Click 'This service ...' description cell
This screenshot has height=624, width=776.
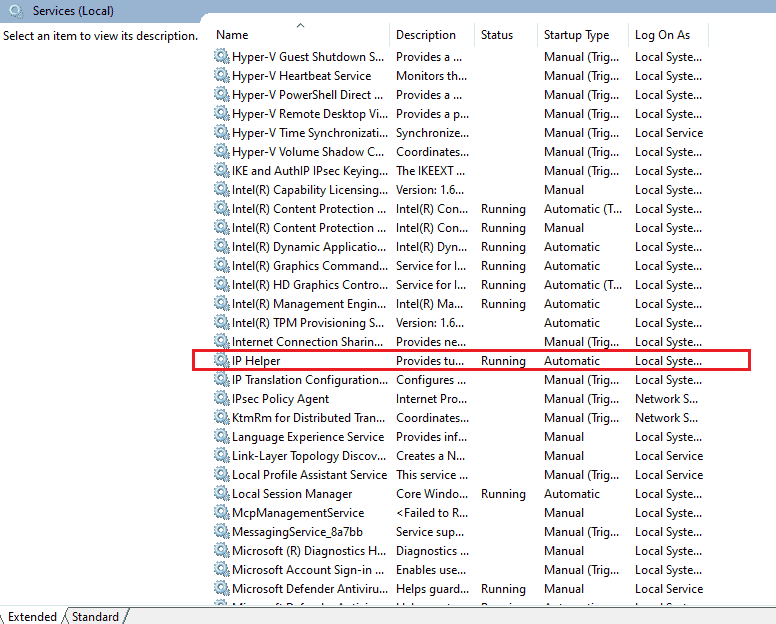tap(432, 475)
